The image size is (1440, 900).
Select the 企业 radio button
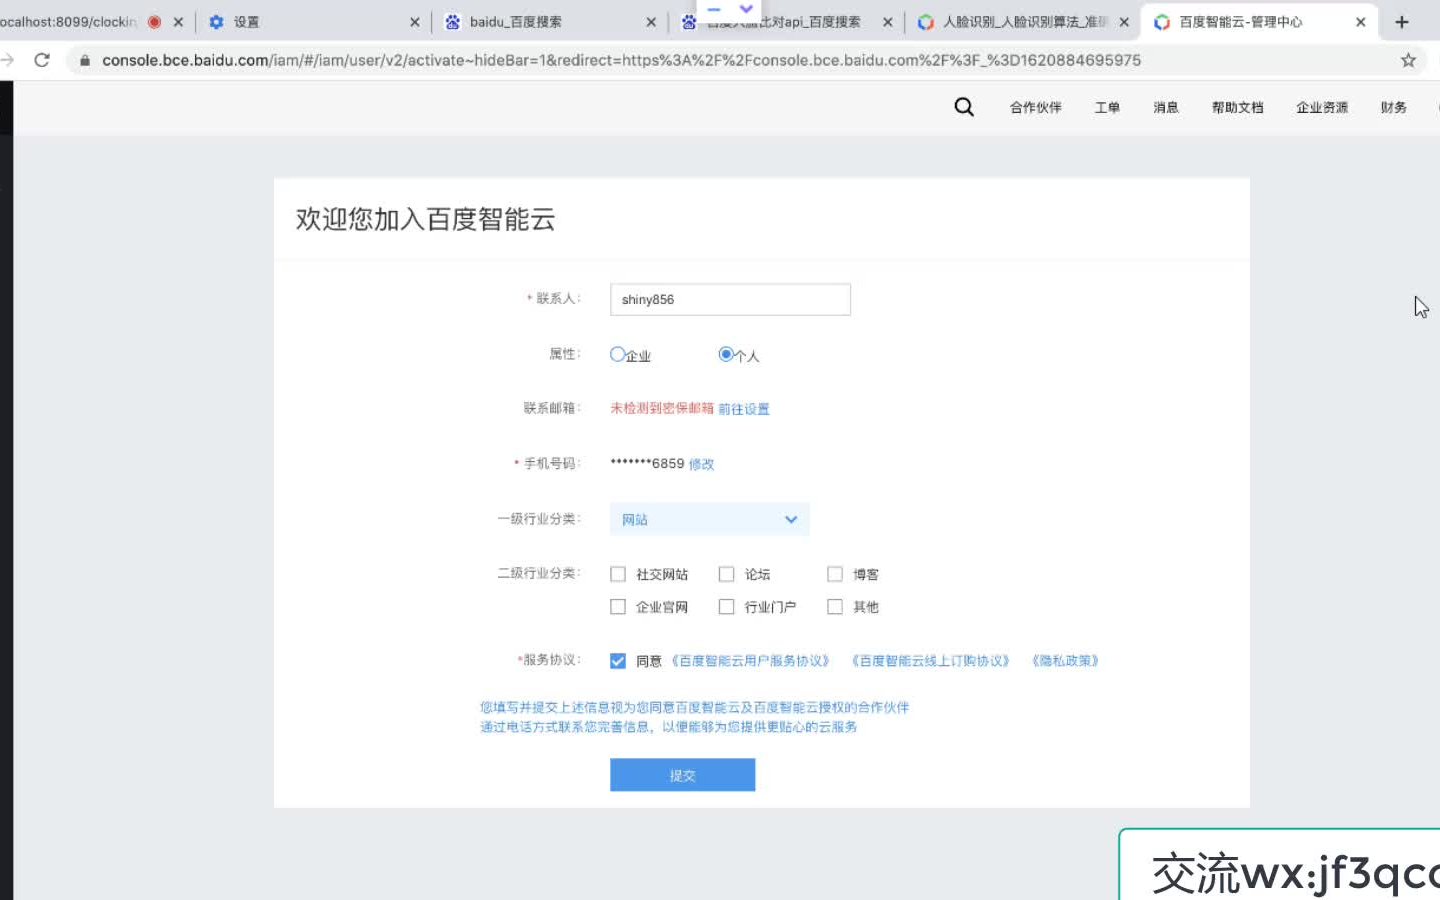click(x=618, y=354)
